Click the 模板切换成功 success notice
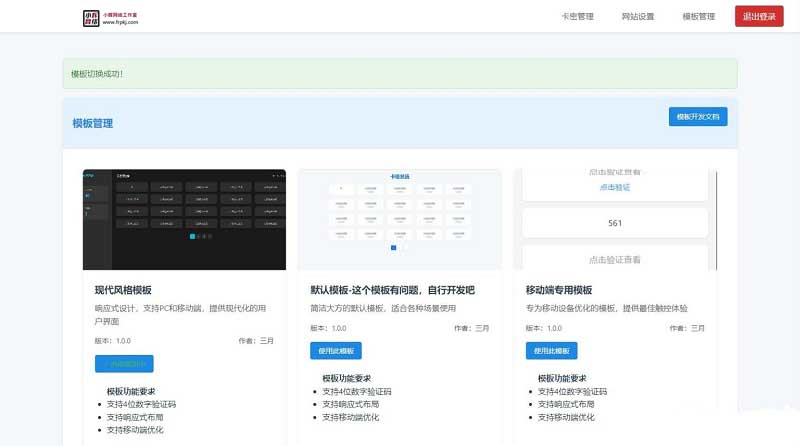Viewport: 800px width, 446px height. (x=400, y=74)
